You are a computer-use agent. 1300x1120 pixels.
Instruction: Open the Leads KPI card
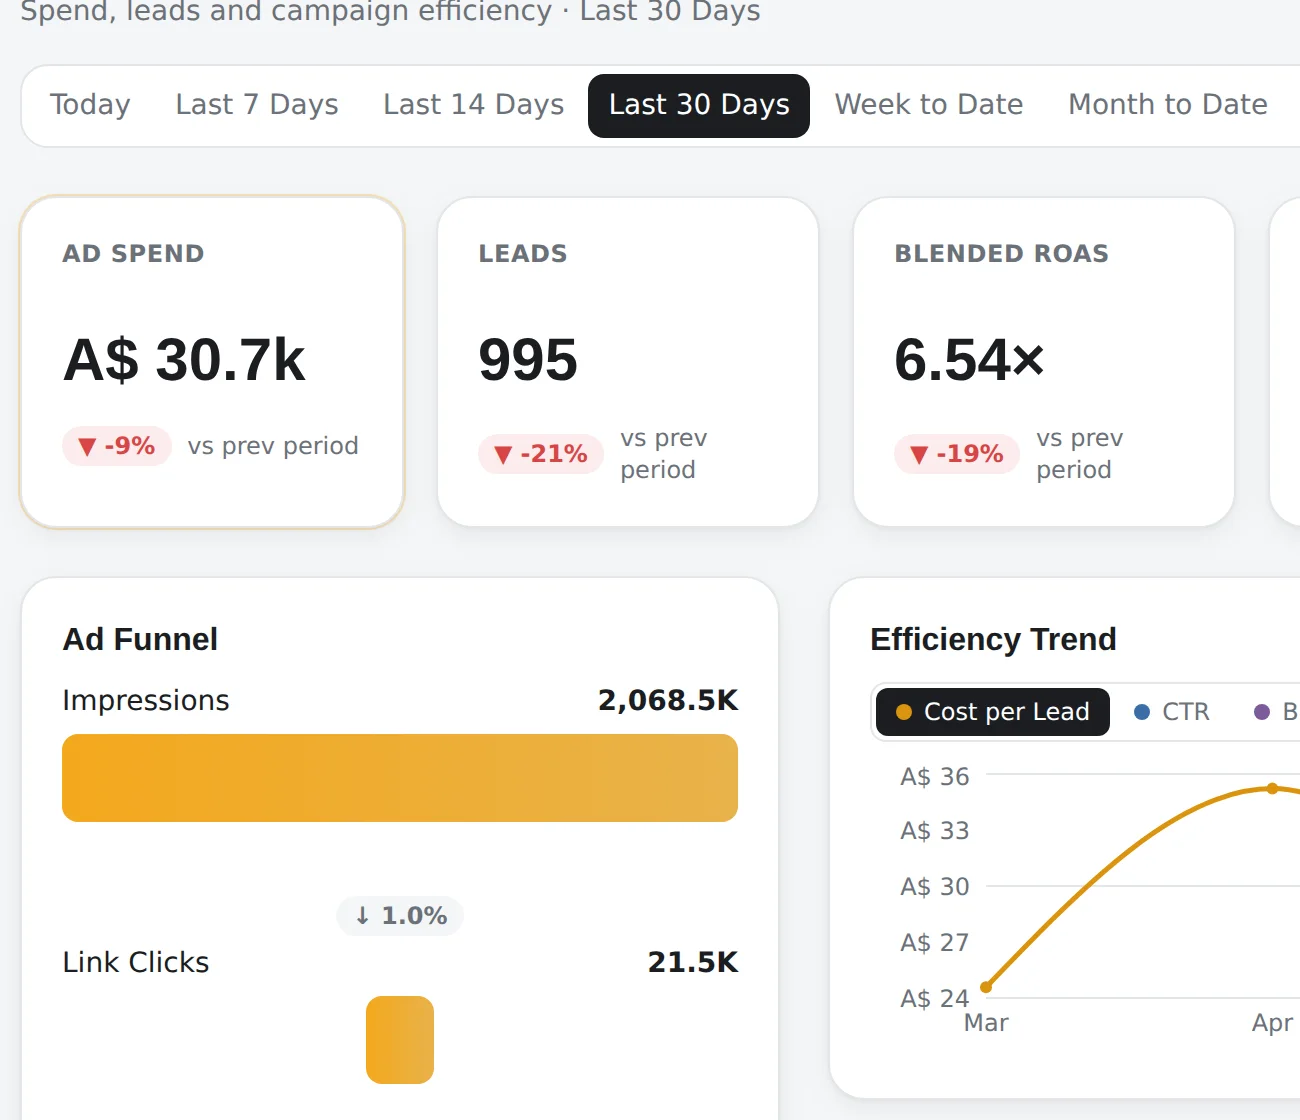pyautogui.click(x=628, y=361)
